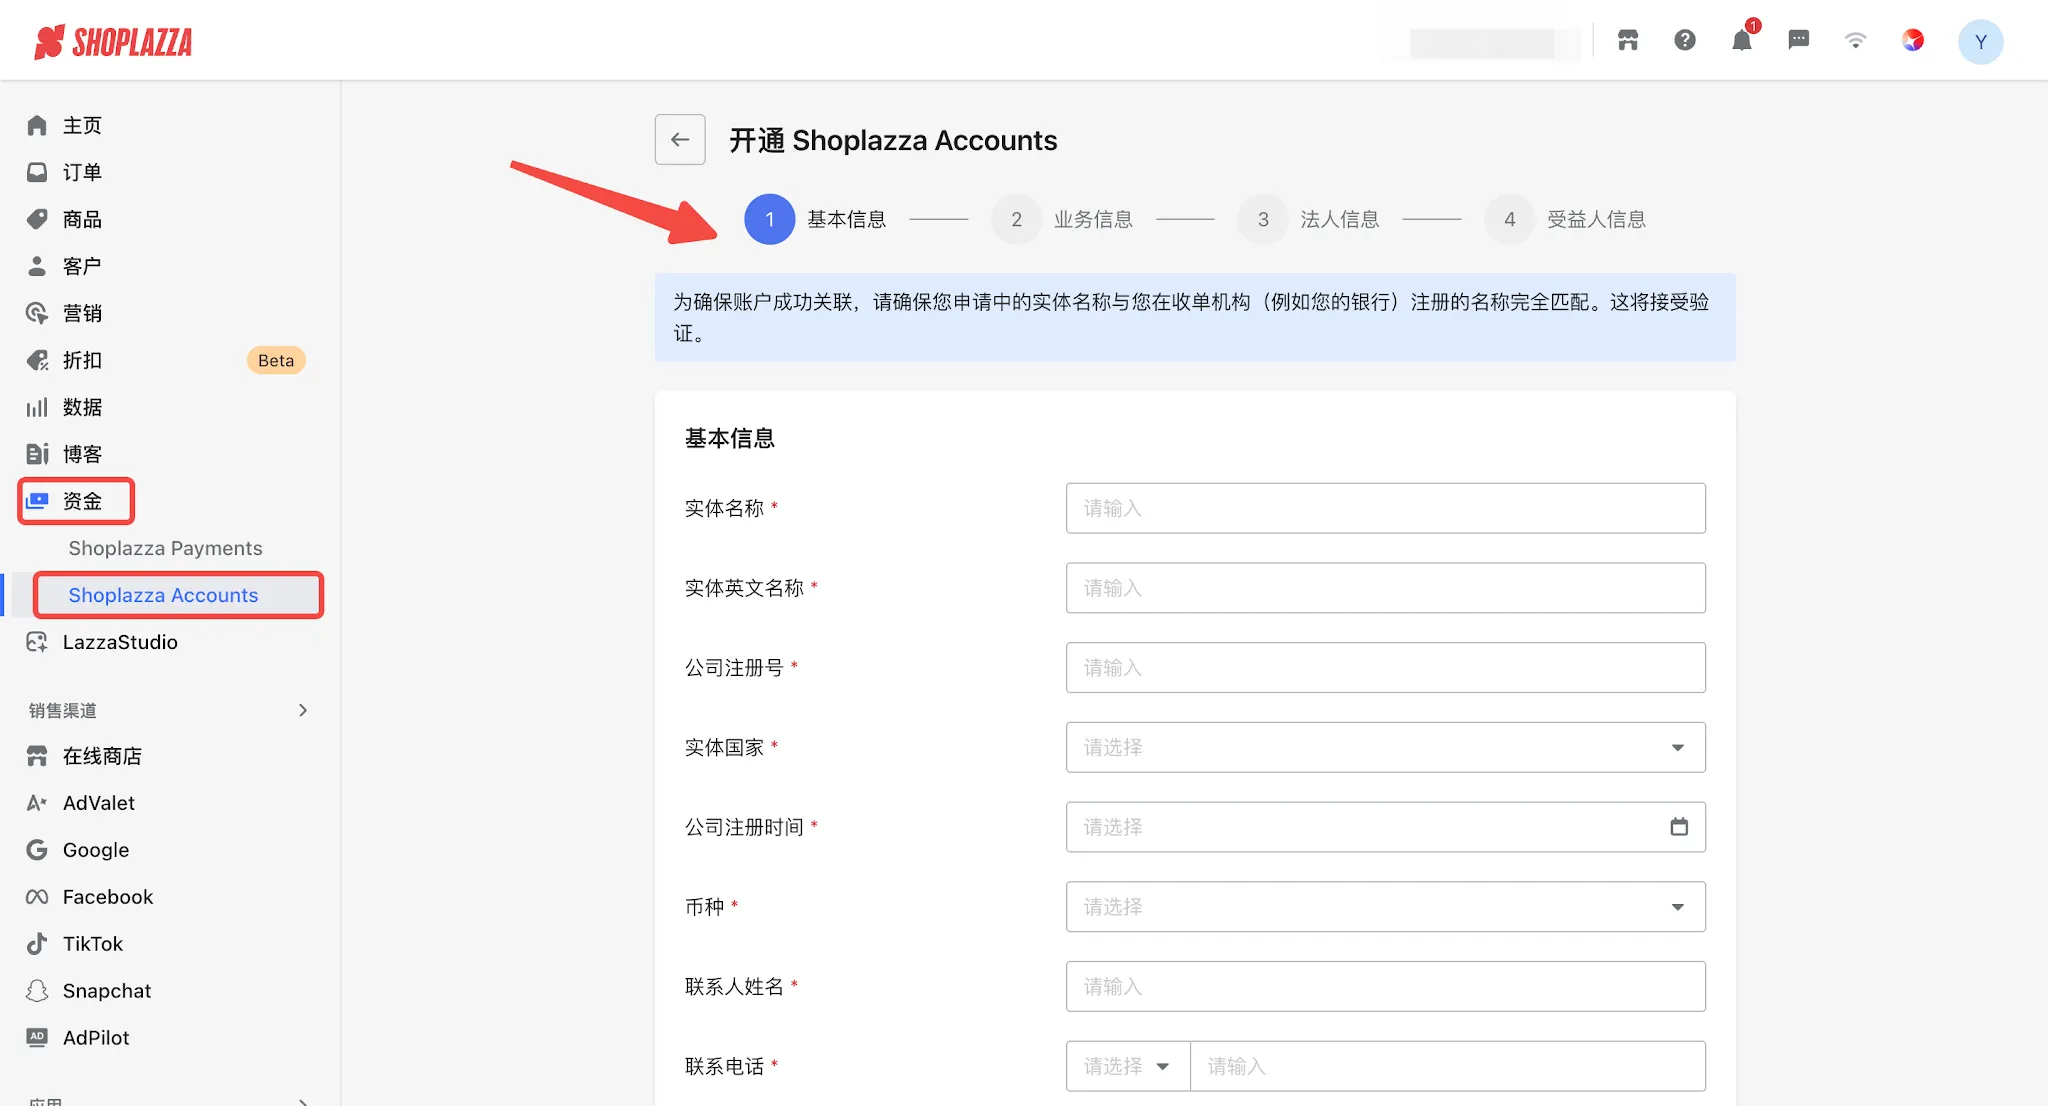Click the inbox icon beside 订单
This screenshot has height=1106, width=2048.
tap(37, 172)
